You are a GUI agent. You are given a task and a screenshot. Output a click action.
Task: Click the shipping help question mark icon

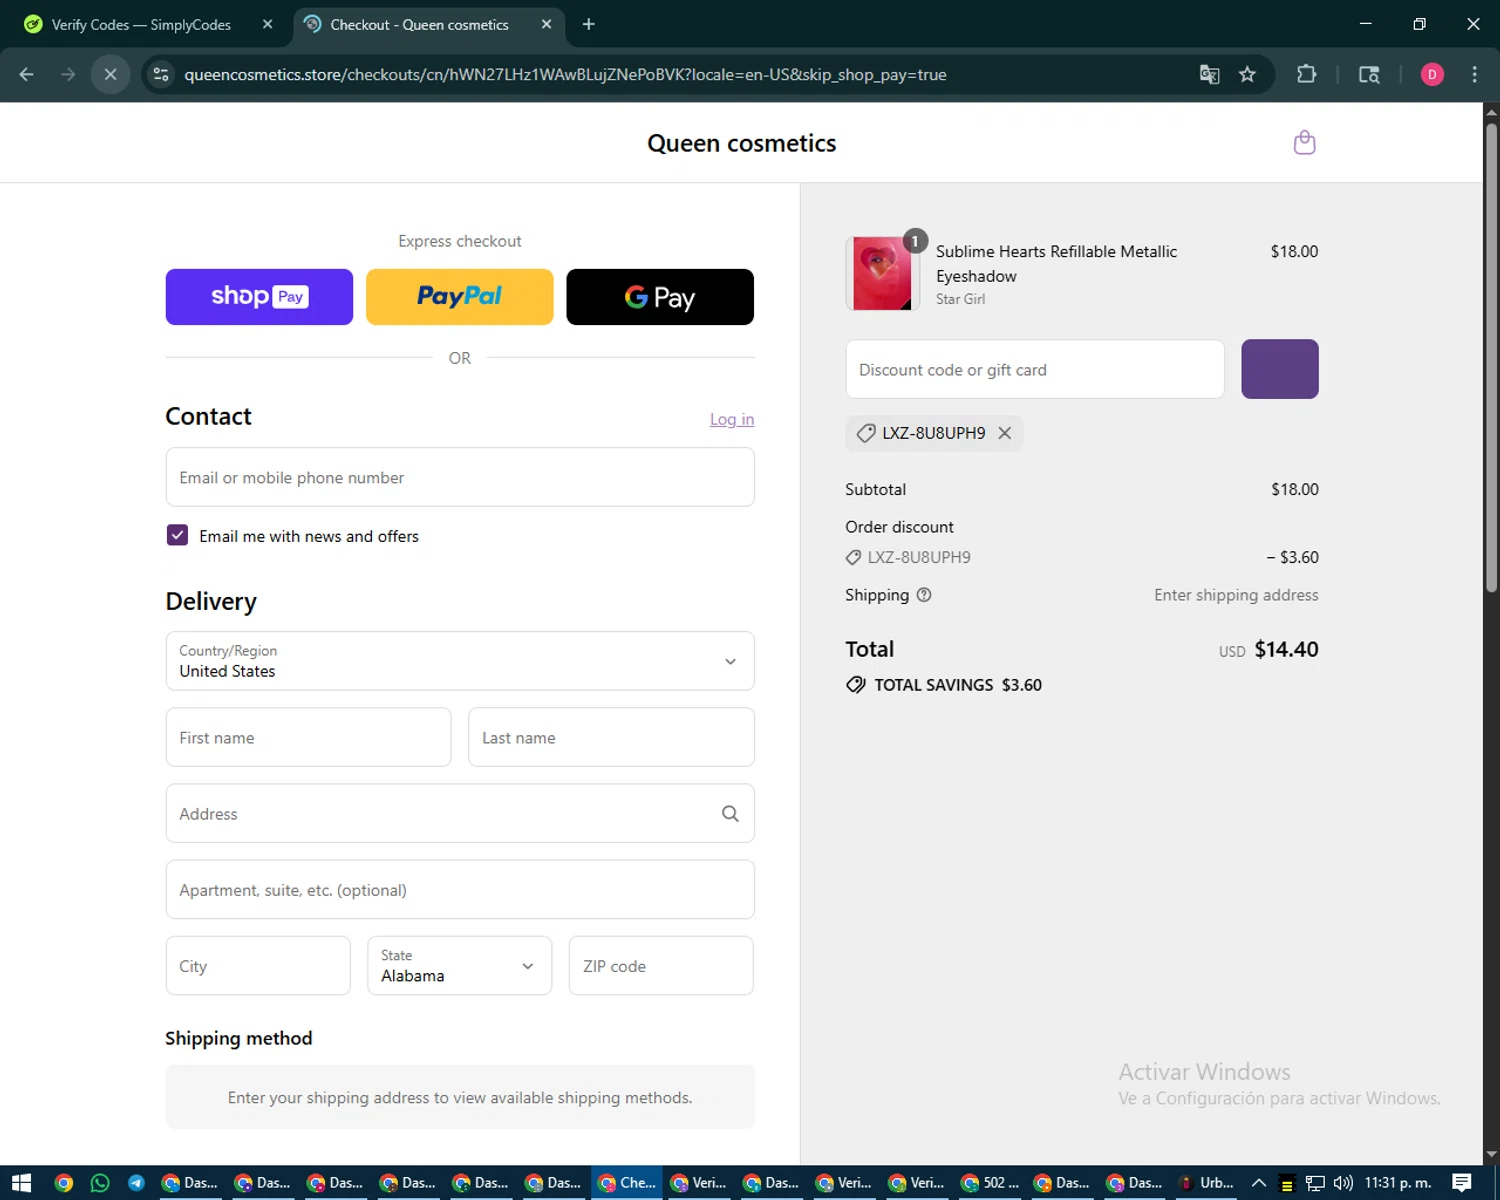pos(924,595)
